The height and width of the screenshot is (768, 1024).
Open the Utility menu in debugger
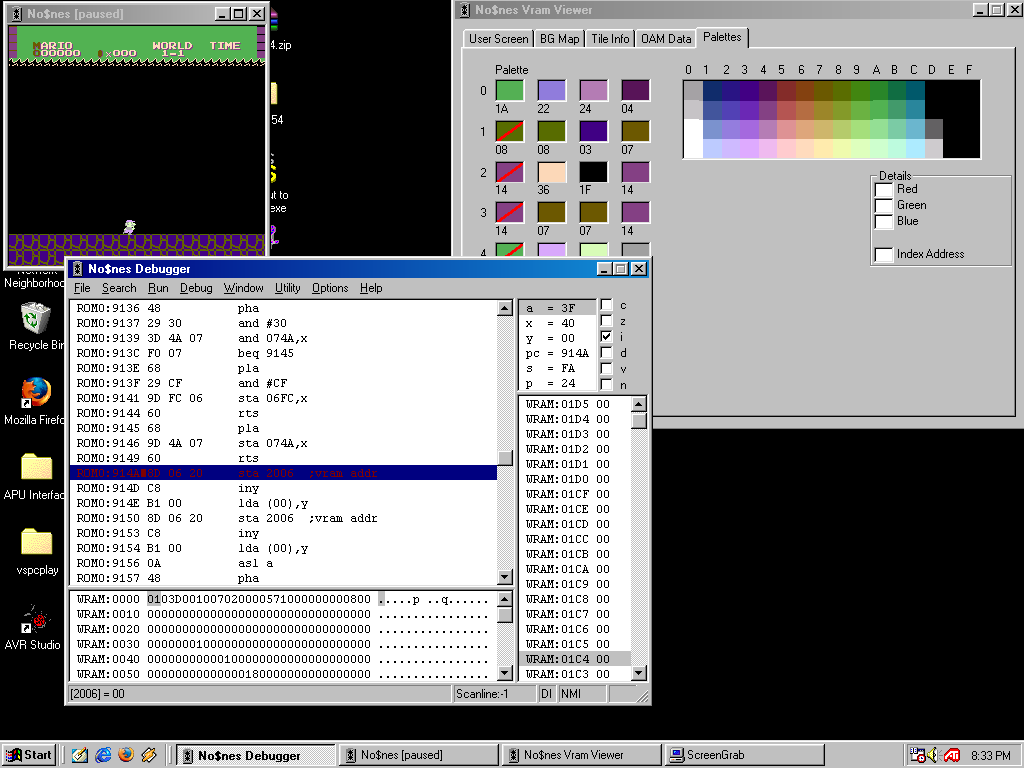[287, 288]
